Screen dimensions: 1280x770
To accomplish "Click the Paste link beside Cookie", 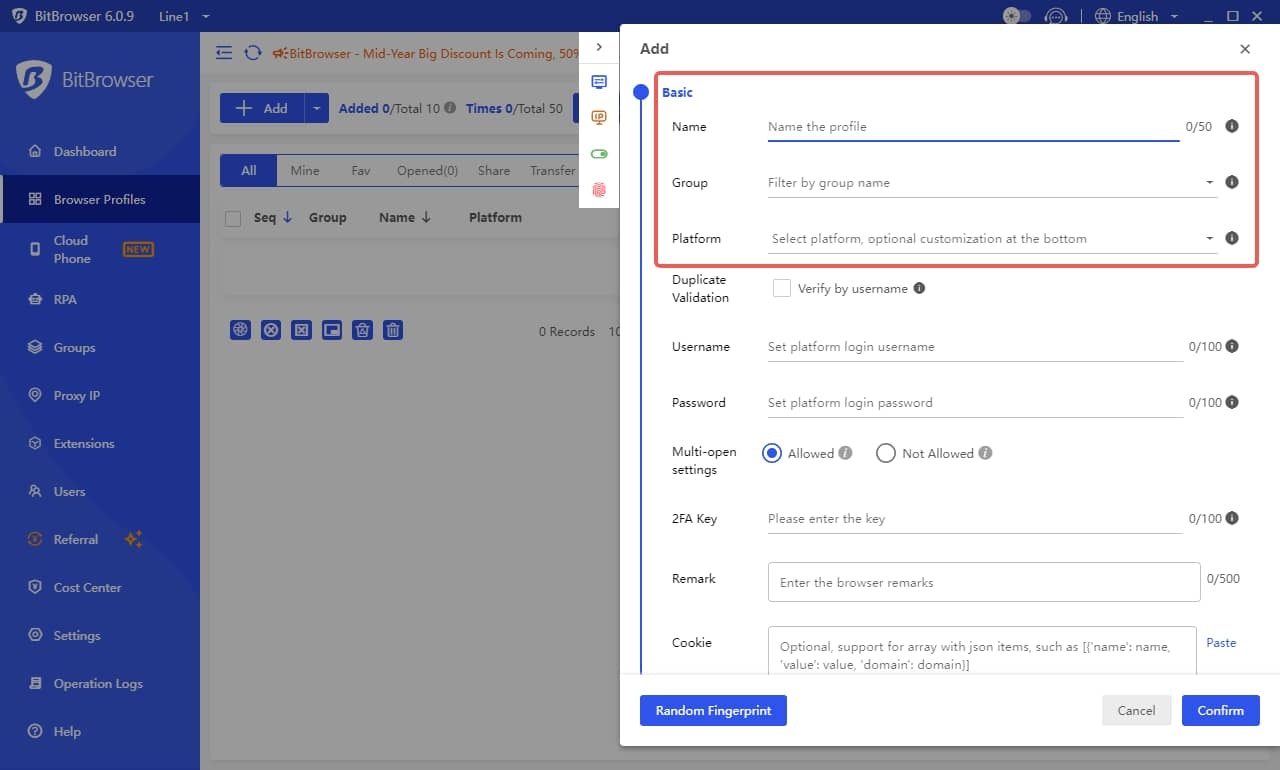I will pos(1221,643).
